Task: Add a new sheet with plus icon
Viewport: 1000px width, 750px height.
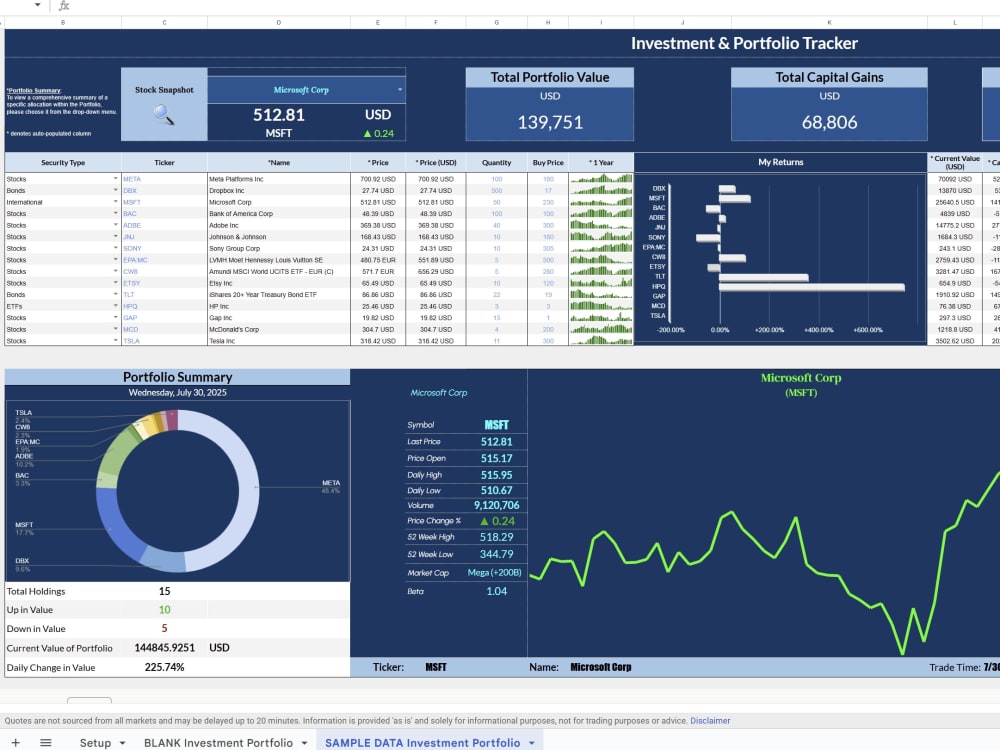Action: pos(15,742)
